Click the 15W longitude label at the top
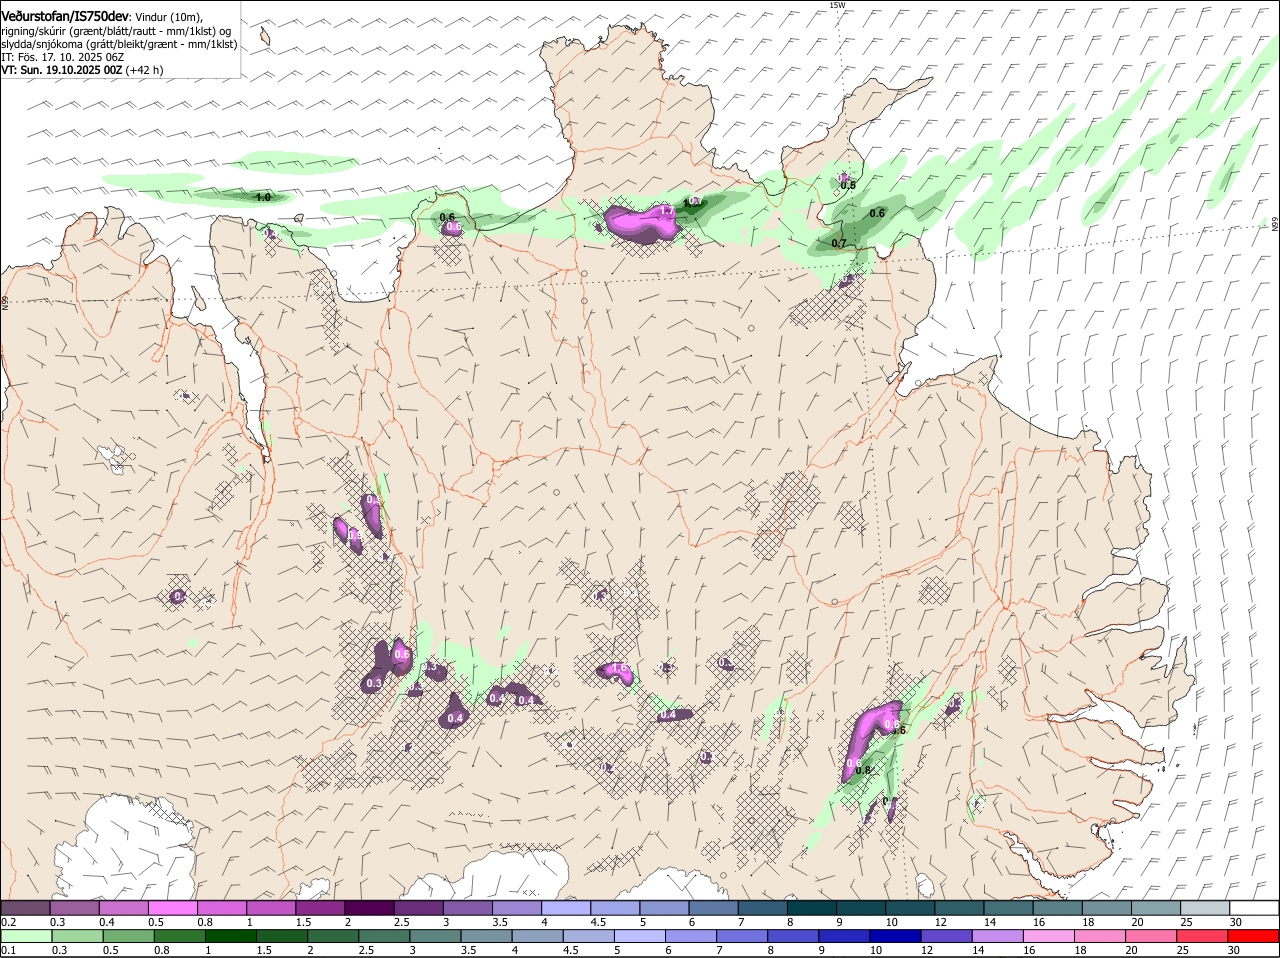This screenshot has width=1280, height=958. (837, 5)
